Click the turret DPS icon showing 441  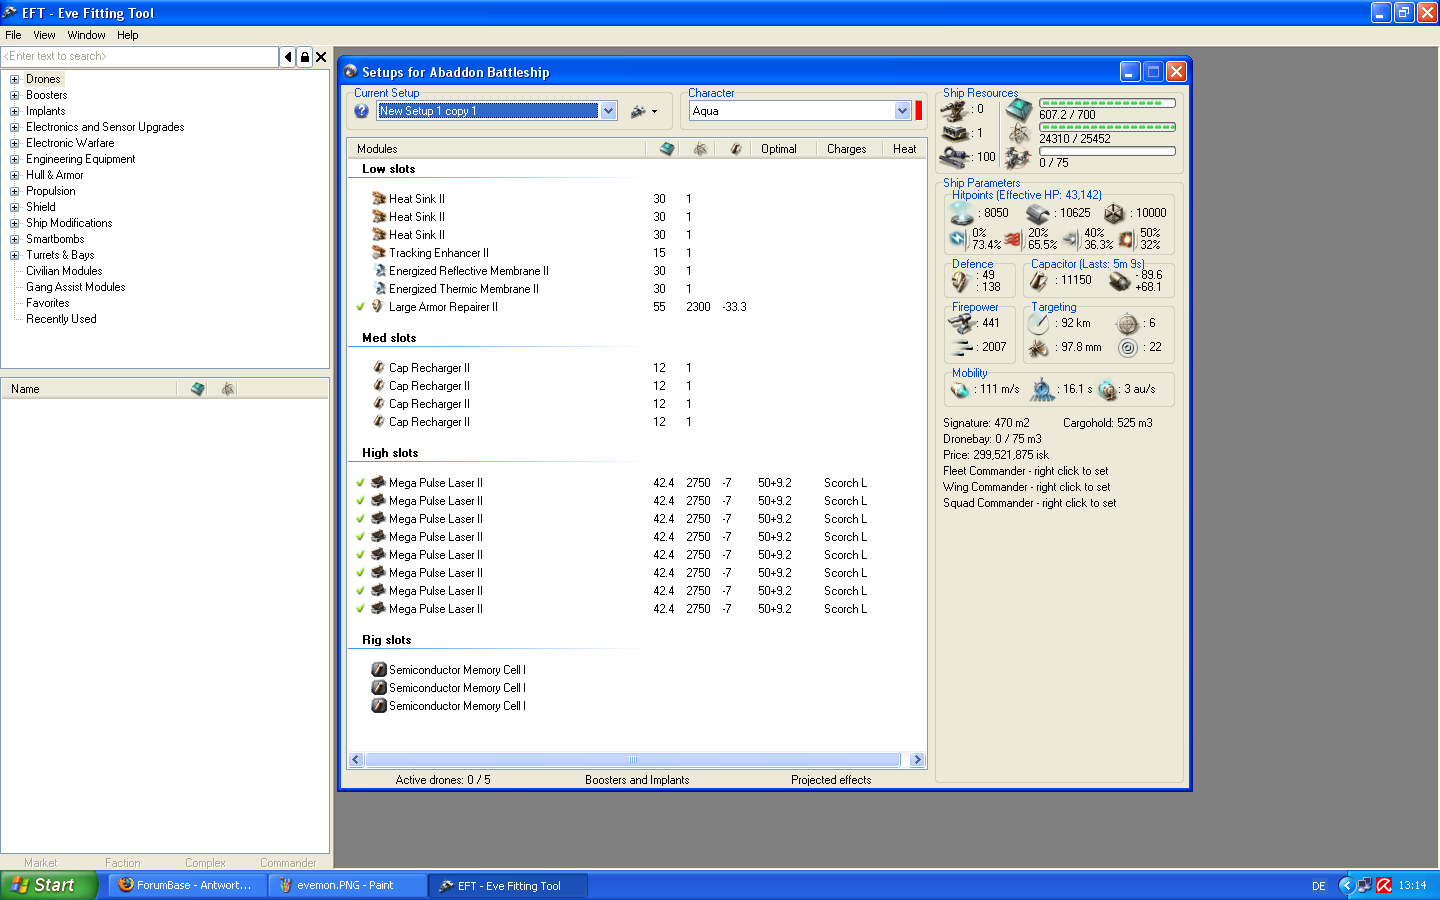pos(962,323)
